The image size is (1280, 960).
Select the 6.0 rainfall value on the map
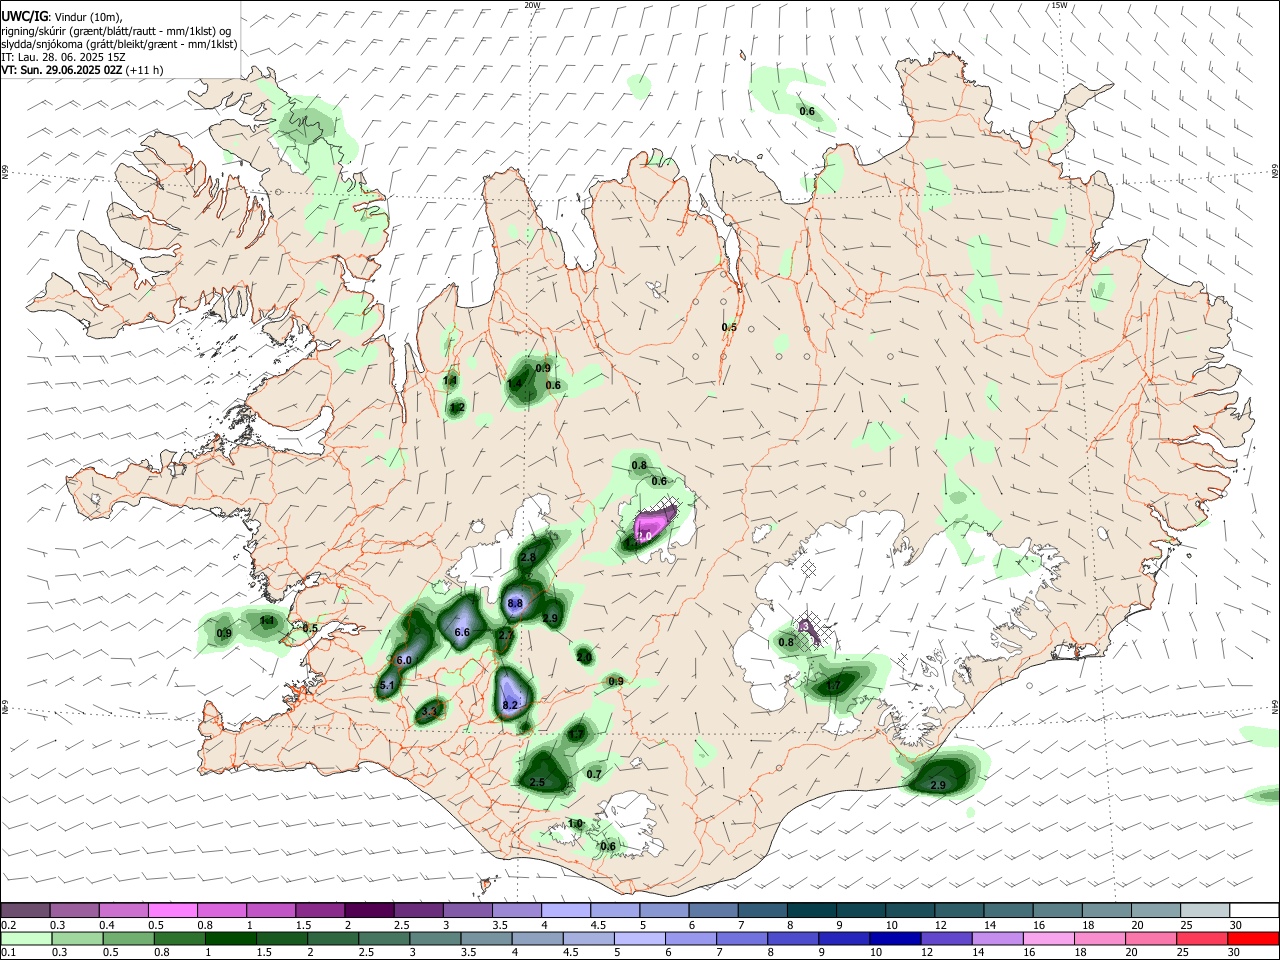(x=404, y=661)
